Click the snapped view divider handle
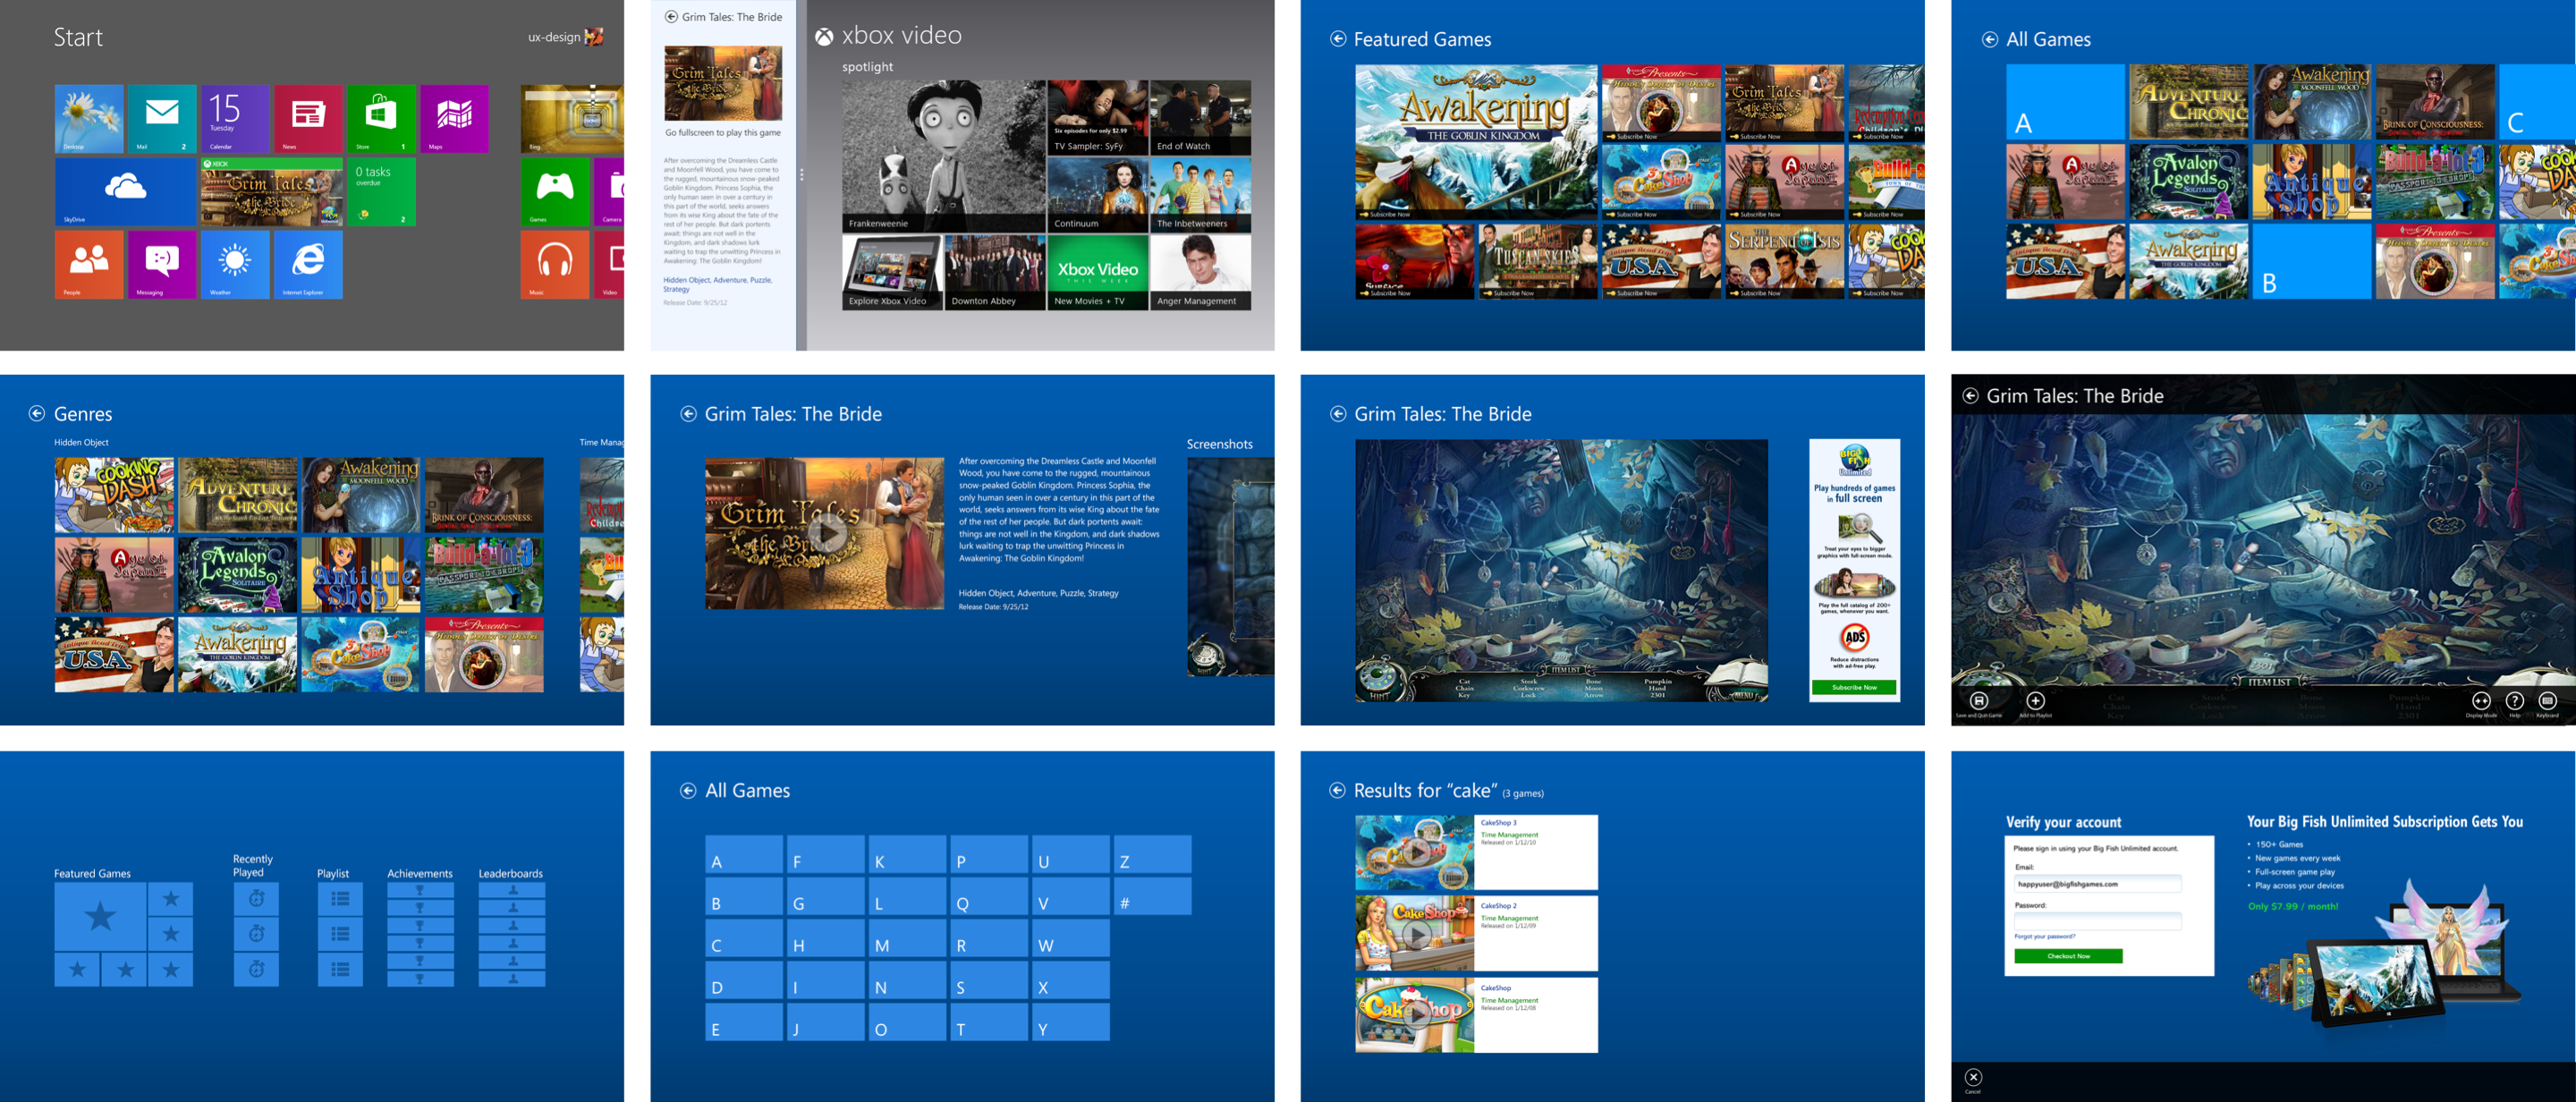The image size is (2576, 1102). pyautogui.click(x=801, y=175)
